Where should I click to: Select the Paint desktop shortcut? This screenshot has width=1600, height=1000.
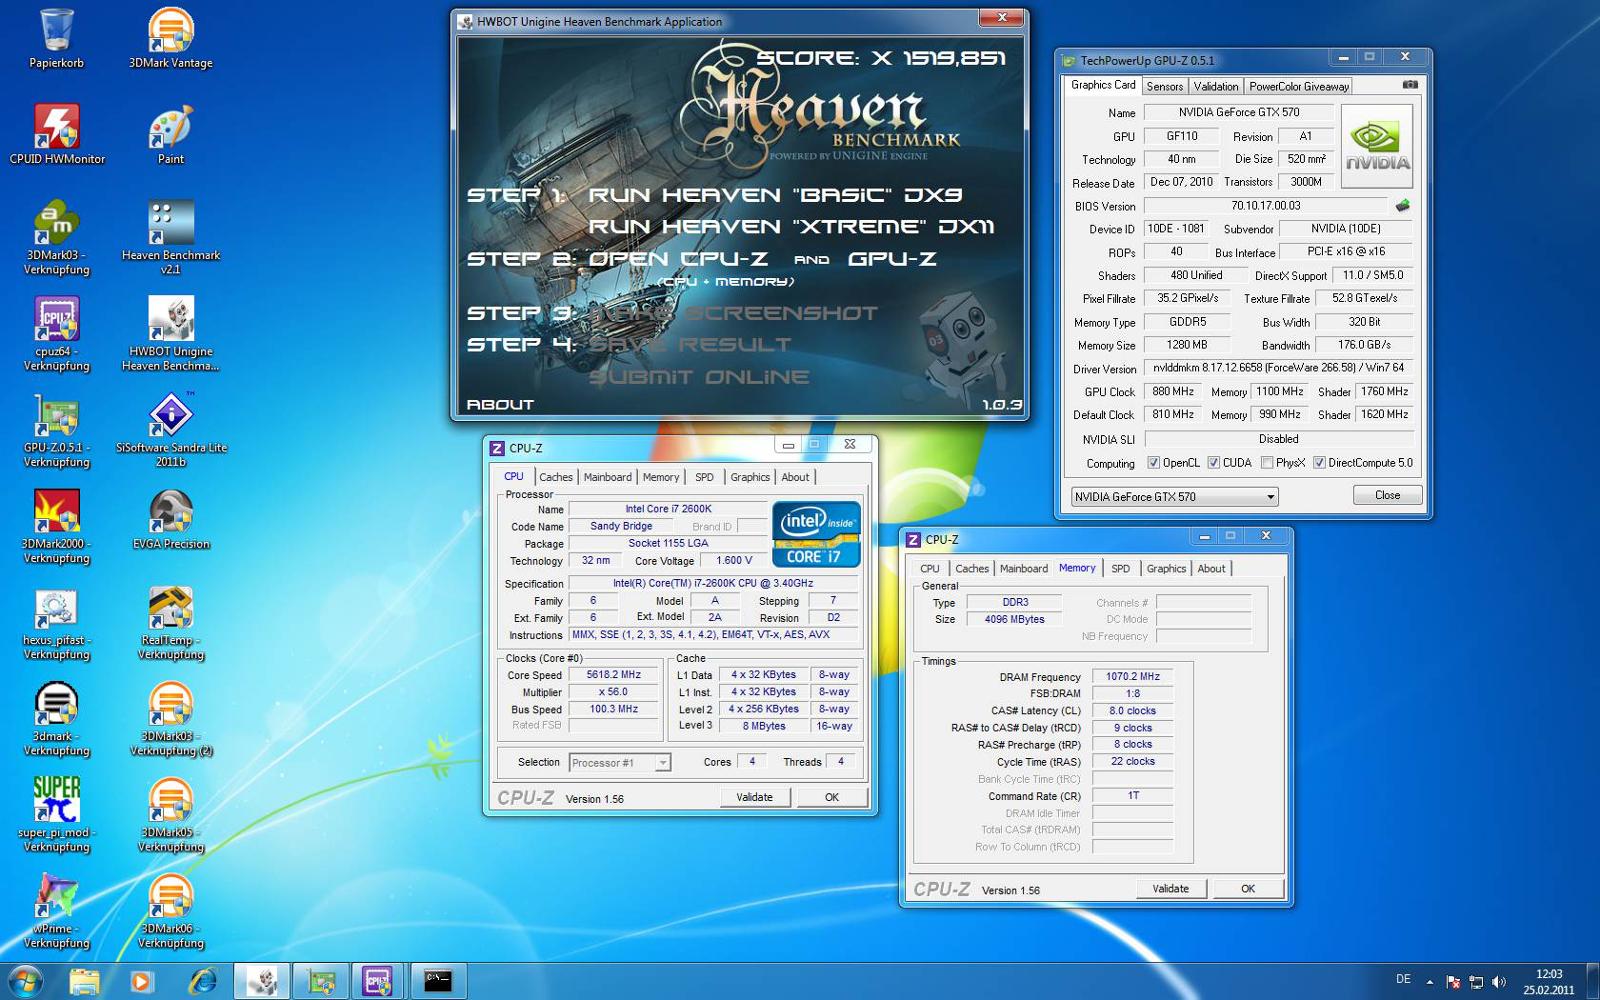click(x=171, y=134)
